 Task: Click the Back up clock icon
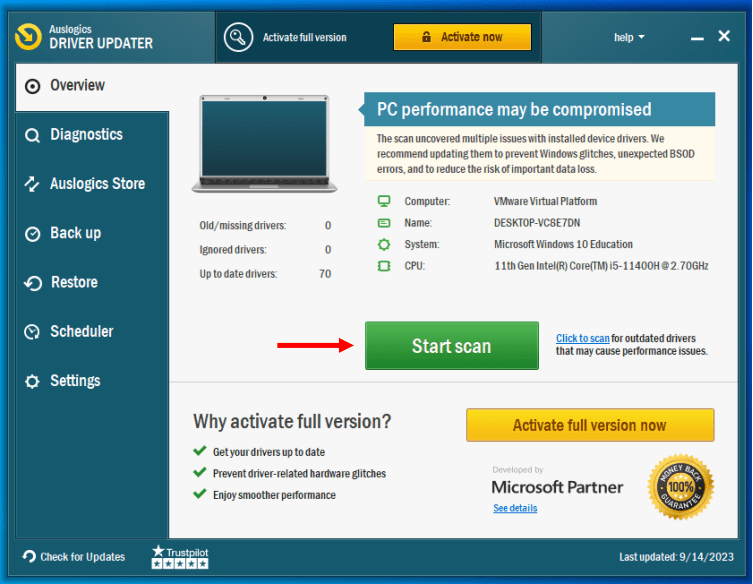point(33,233)
